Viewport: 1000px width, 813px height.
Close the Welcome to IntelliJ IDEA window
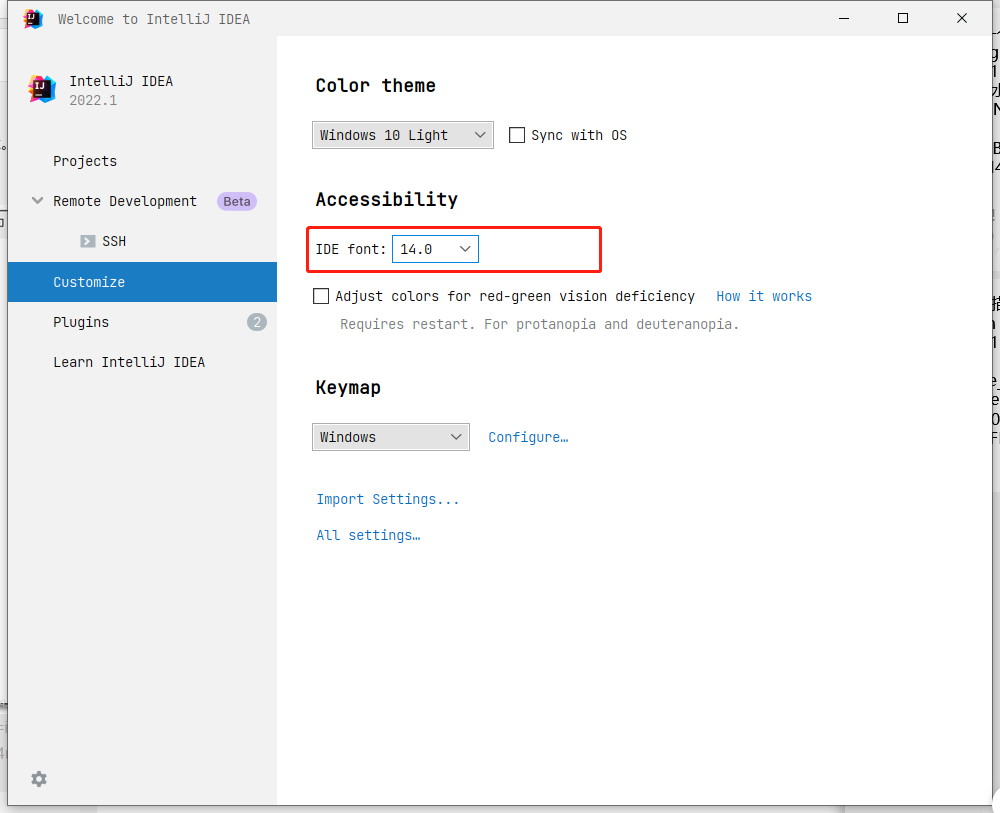click(x=962, y=18)
